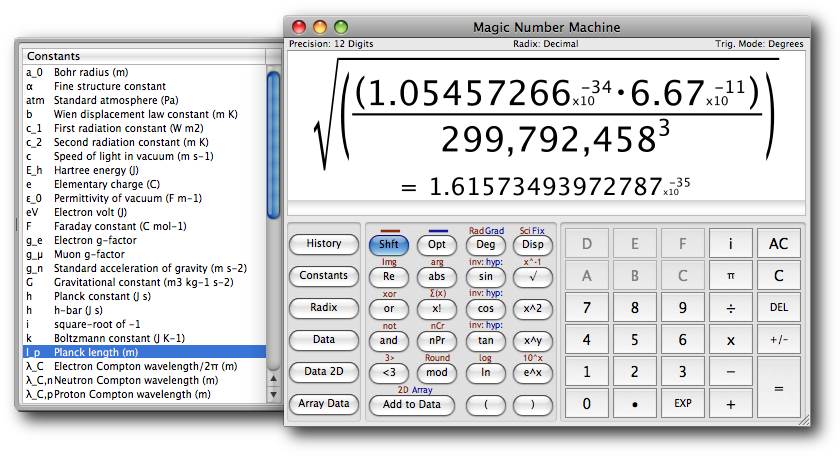Viewport: 840px width, 456px height.
Task: Click the Constants scrollbar thumb
Action: pos(273,145)
